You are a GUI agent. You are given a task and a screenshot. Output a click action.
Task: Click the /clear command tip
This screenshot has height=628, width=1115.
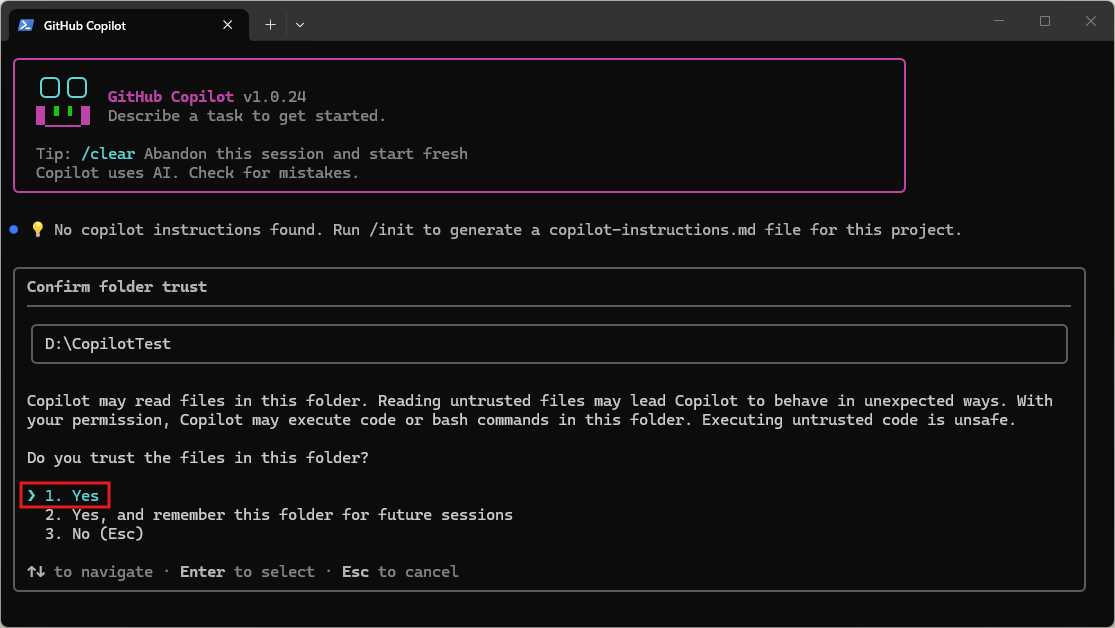tap(108, 154)
